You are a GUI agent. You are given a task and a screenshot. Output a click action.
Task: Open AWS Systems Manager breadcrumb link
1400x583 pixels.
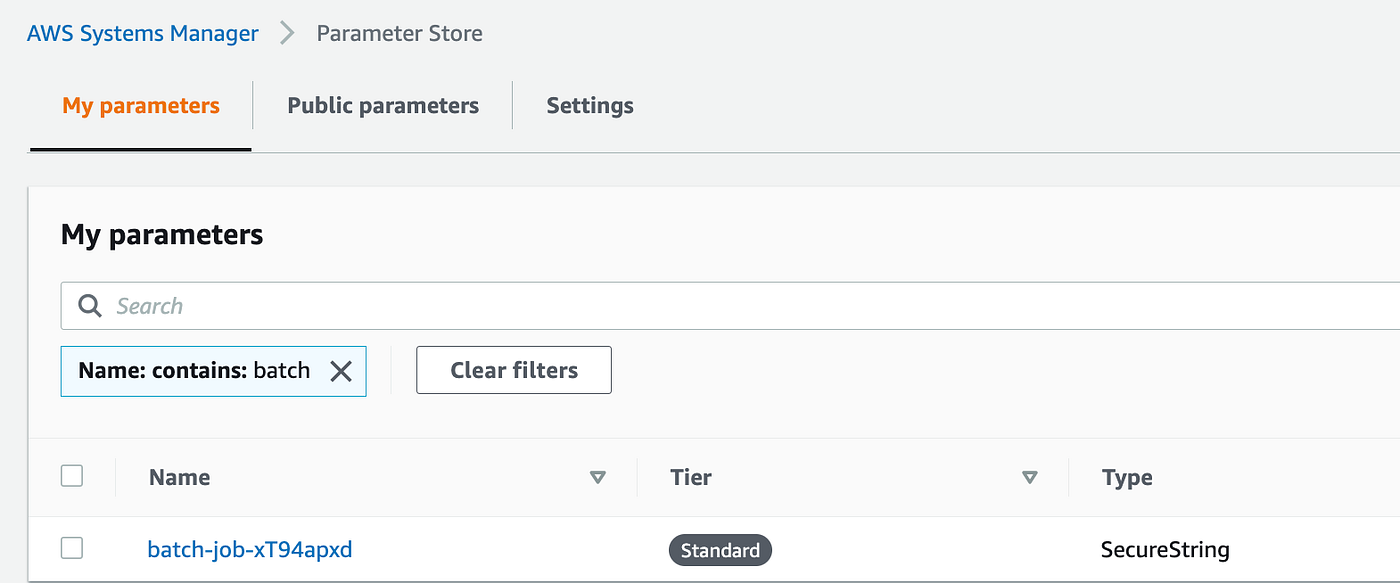click(142, 33)
